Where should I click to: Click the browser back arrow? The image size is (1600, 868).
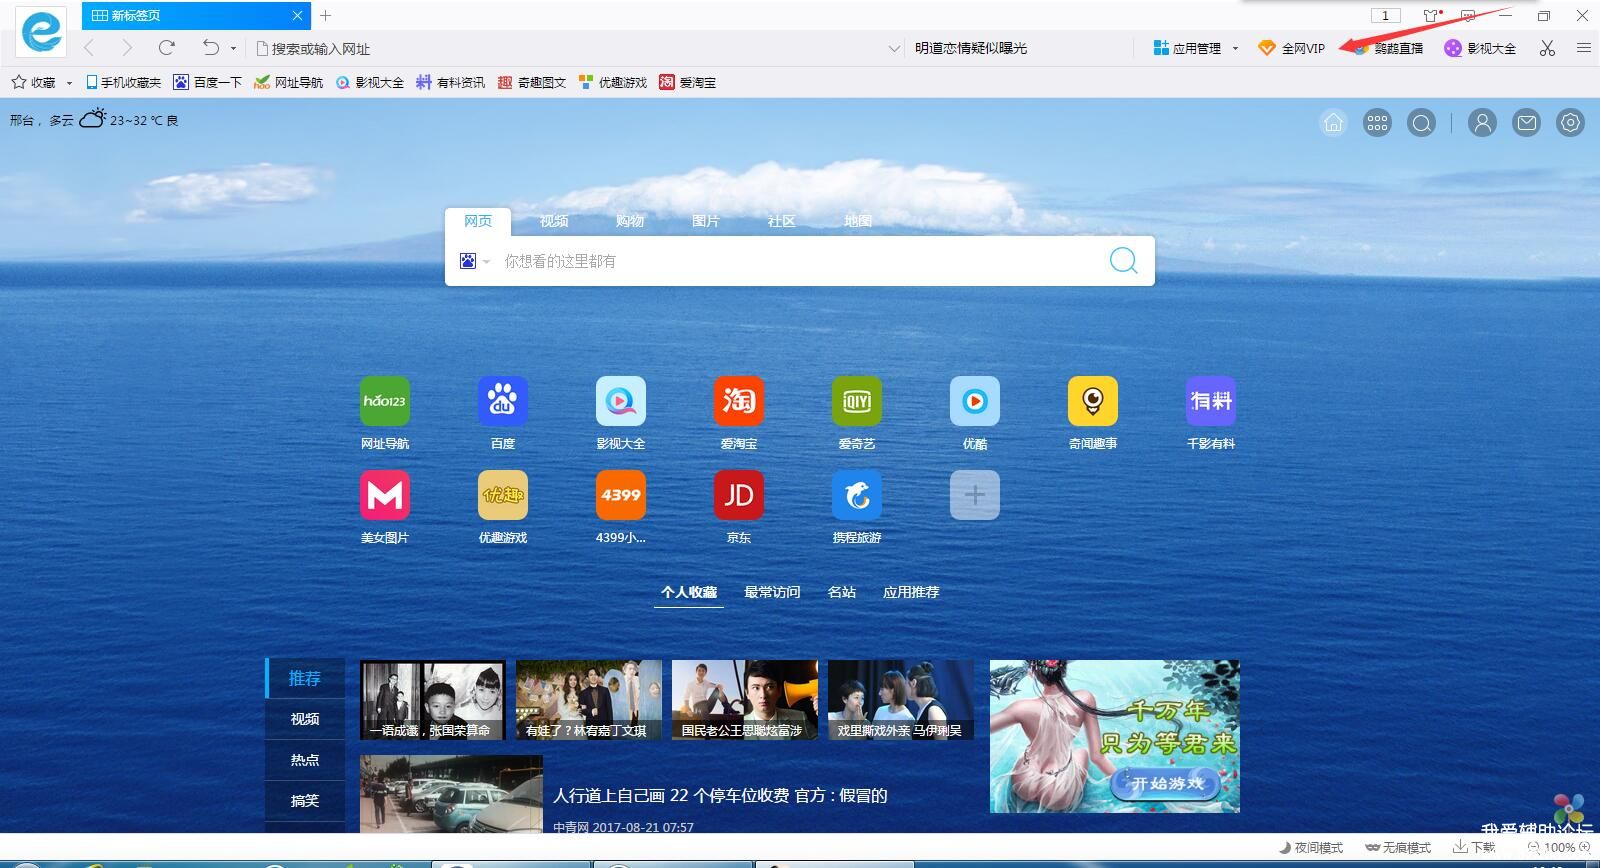point(89,47)
